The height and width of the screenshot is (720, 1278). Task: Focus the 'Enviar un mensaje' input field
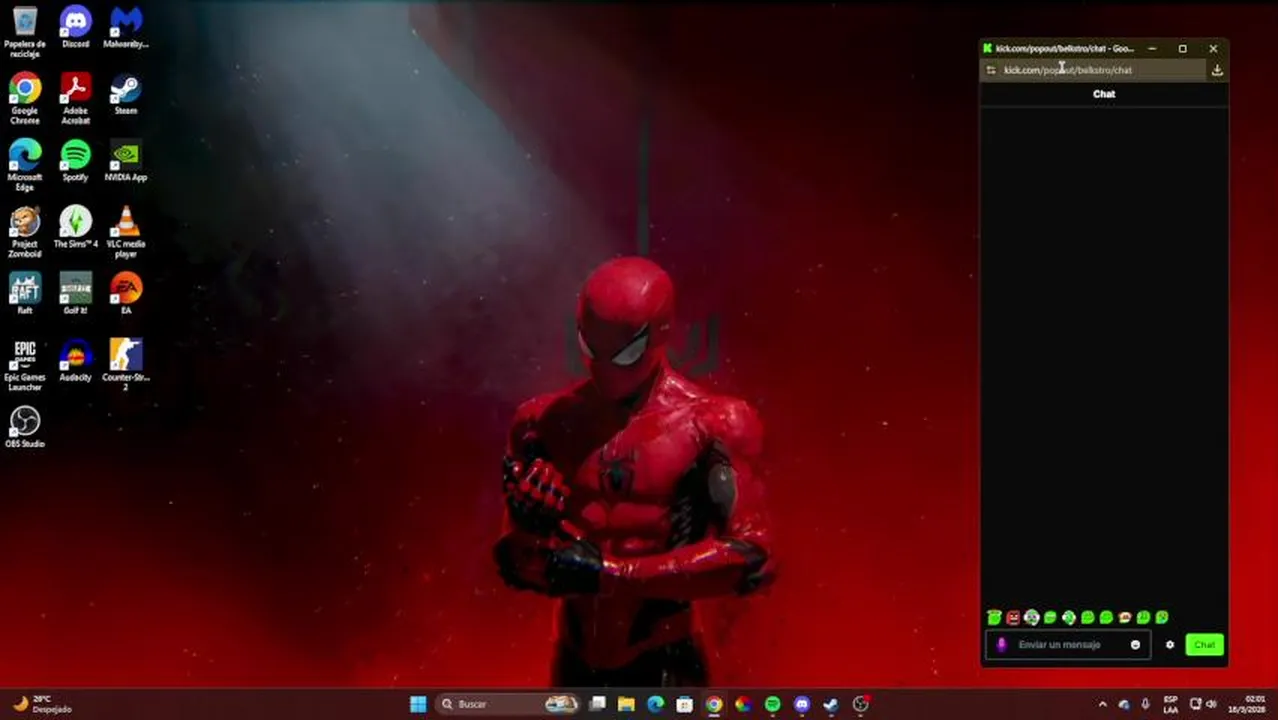[1070, 645]
